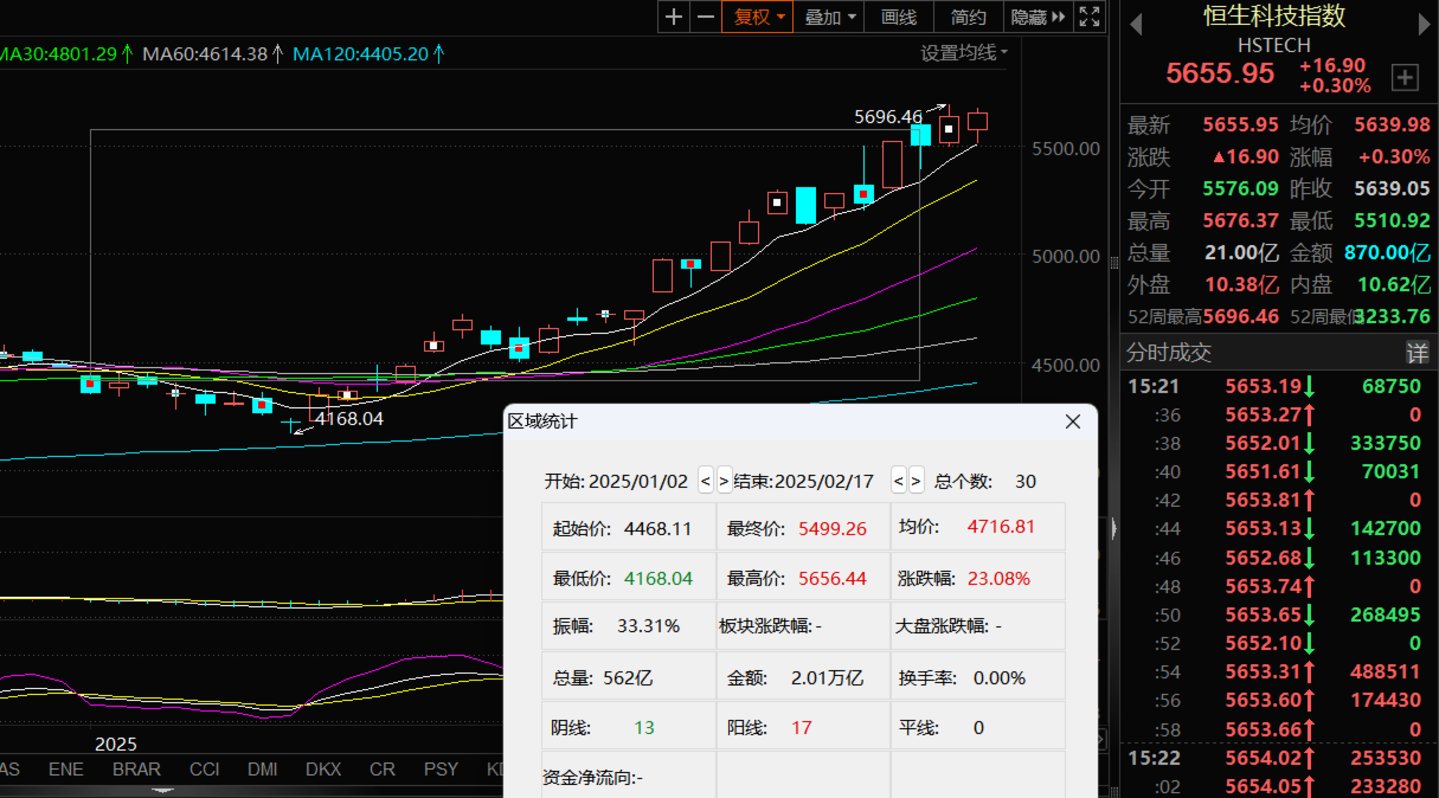
Task: Click the 画线 drawing tool button
Action: coord(898,17)
